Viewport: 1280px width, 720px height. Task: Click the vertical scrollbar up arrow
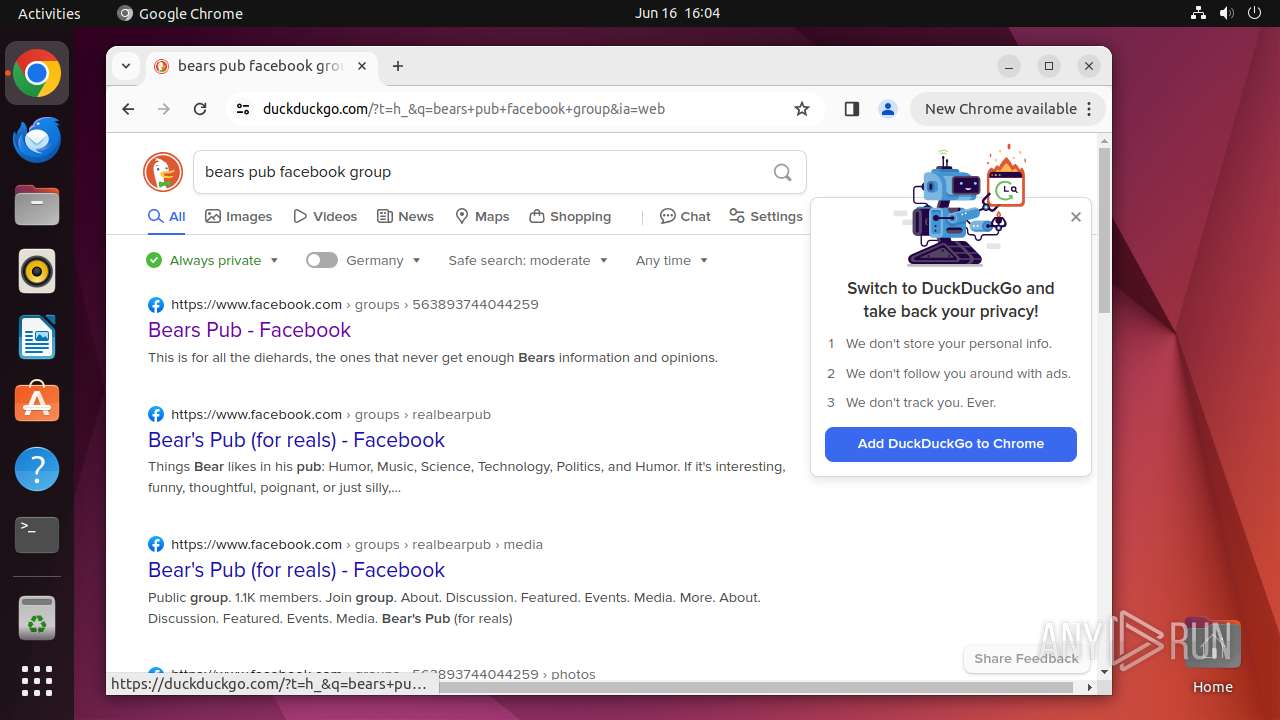click(1104, 141)
